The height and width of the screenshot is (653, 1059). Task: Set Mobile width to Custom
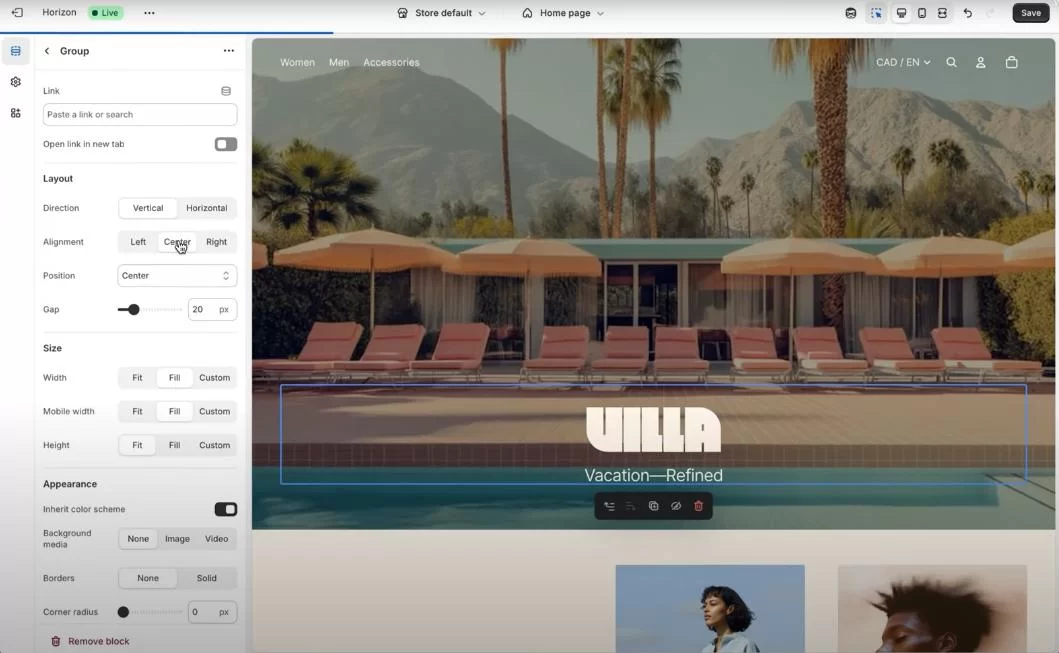[x=215, y=411]
